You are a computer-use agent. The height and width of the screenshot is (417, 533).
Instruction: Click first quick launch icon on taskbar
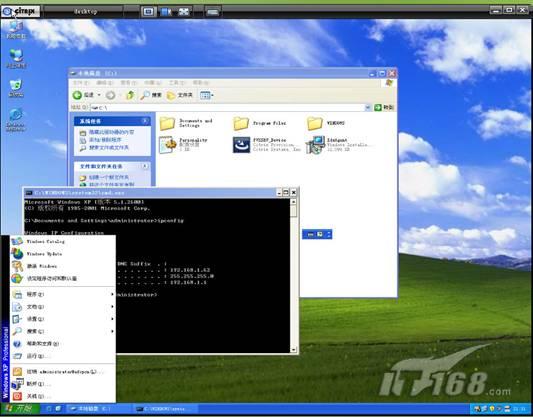tap(49, 409)
